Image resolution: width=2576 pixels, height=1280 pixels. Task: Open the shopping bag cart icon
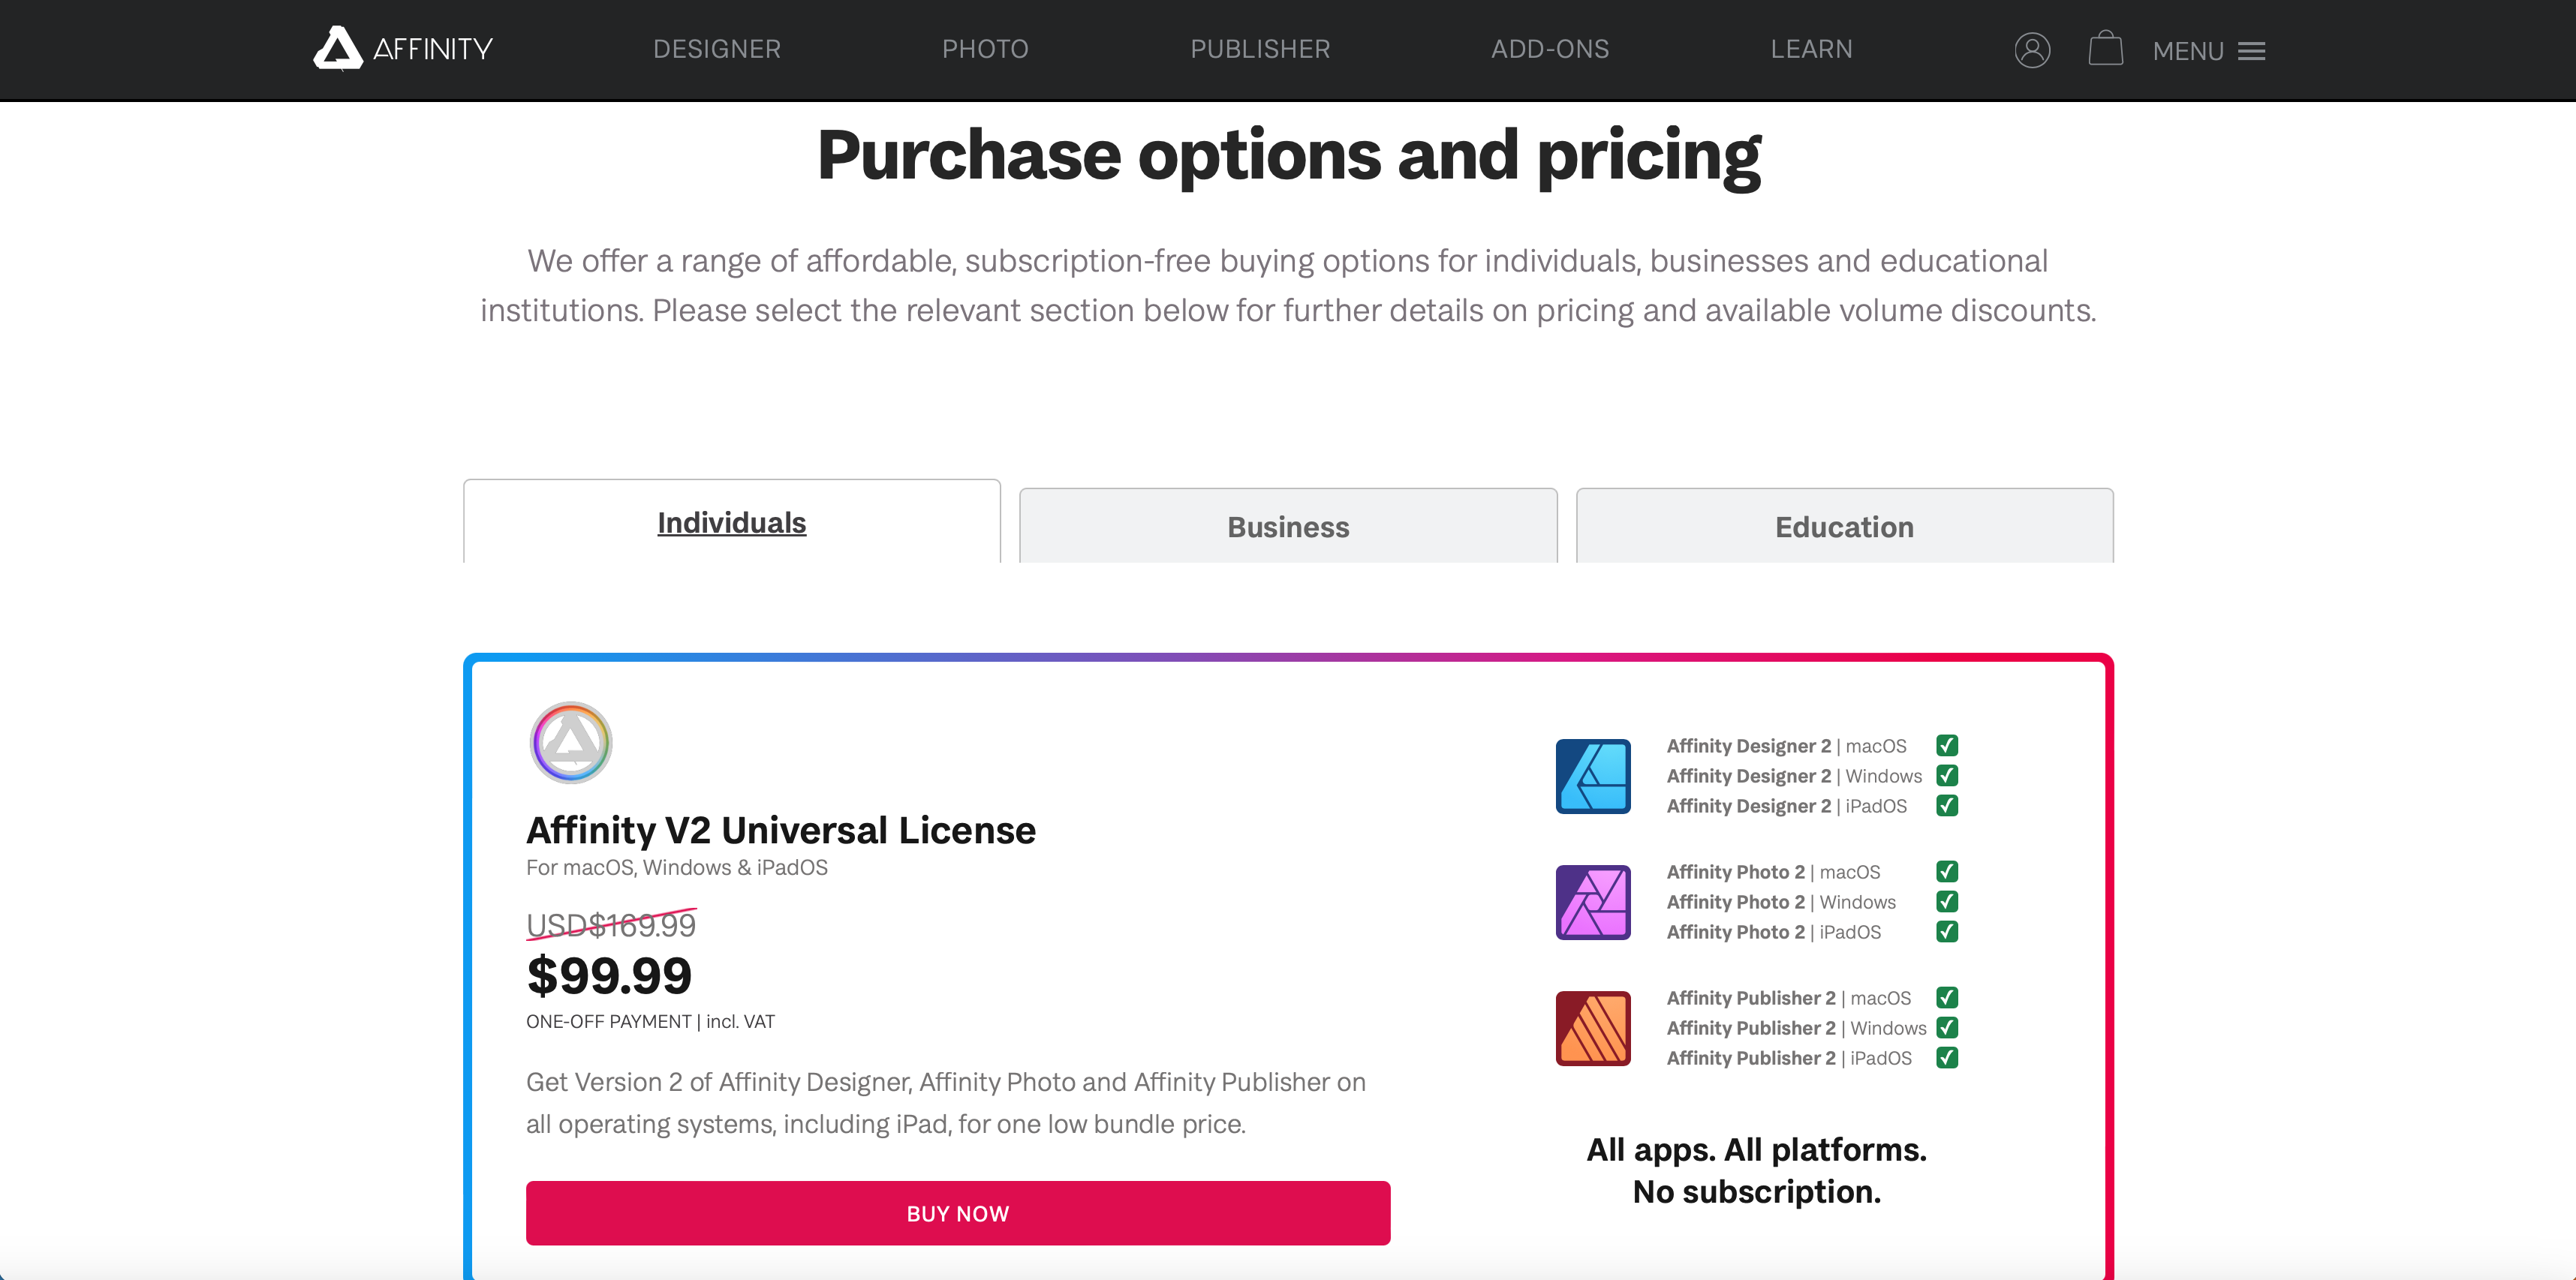tap(2105, 49)
